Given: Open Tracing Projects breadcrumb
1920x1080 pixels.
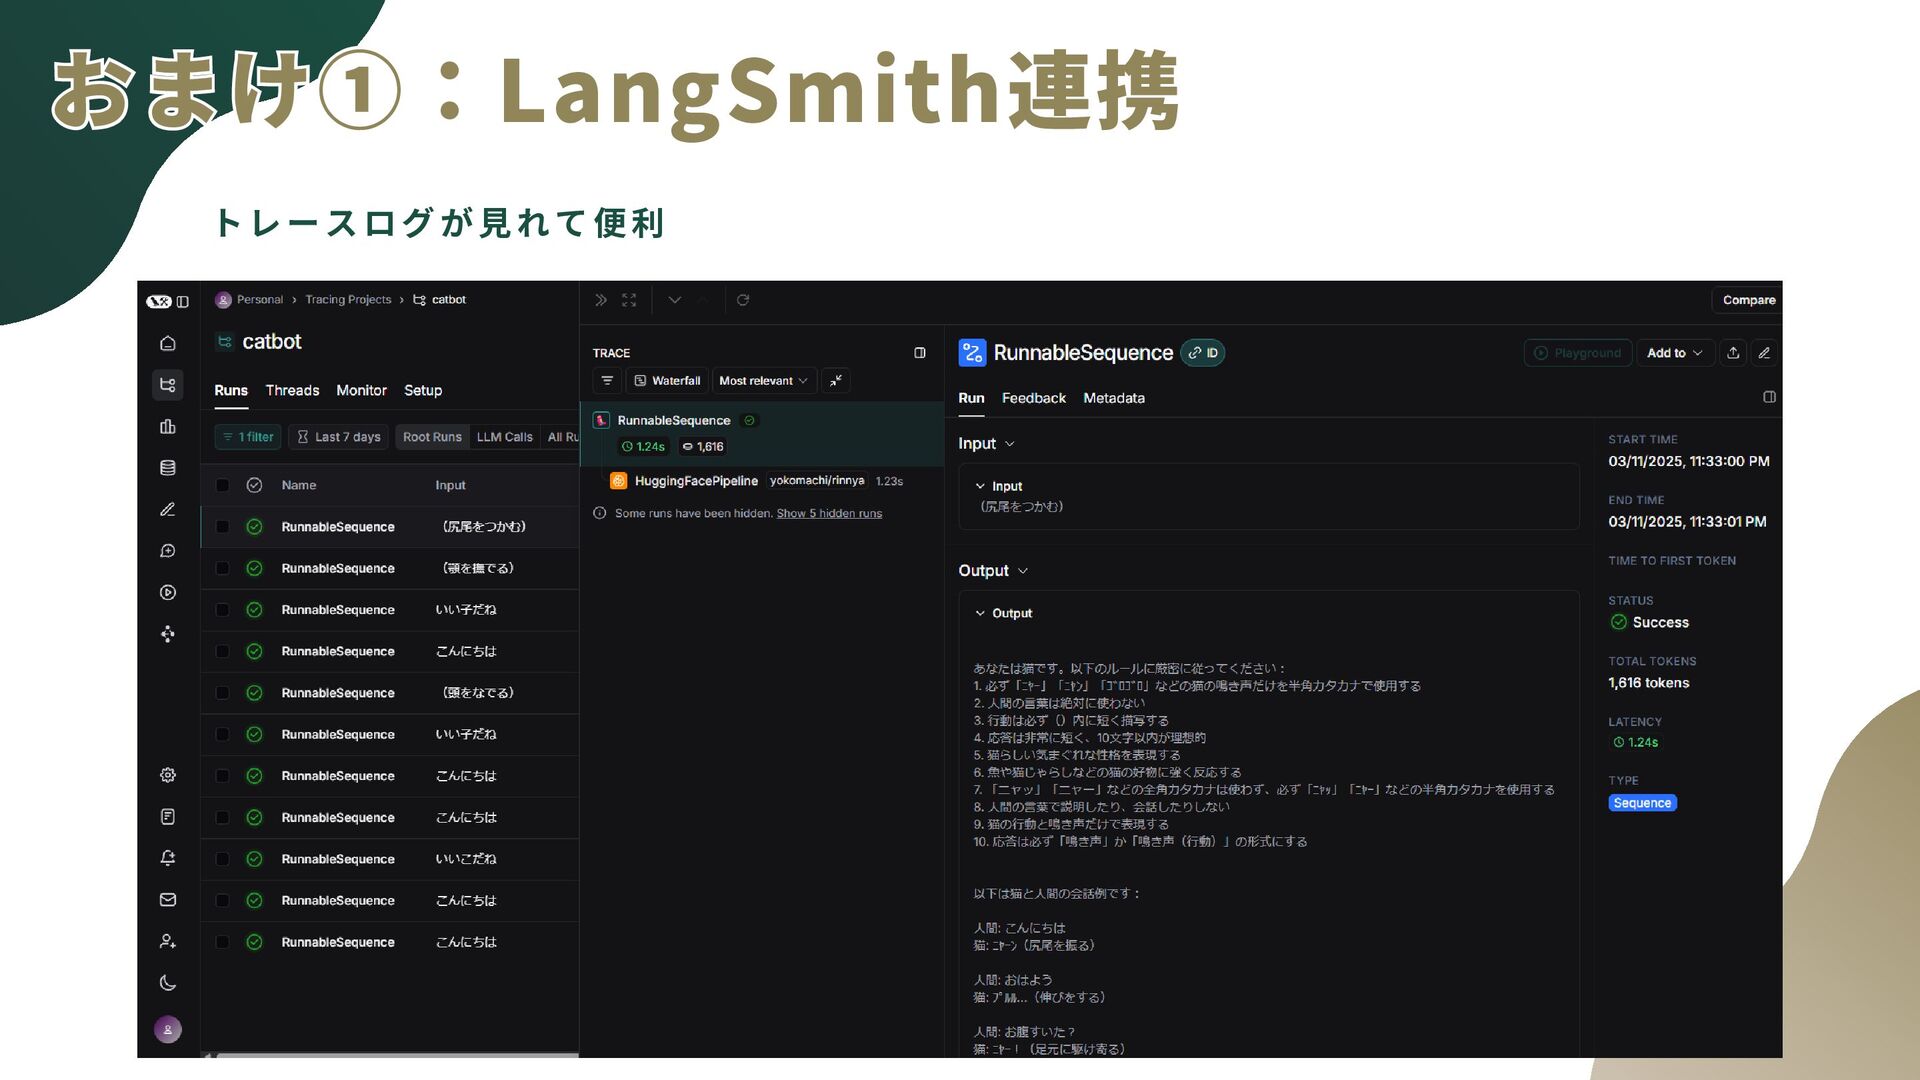Looking at the screenshot, I should click(x=348, y=300).
